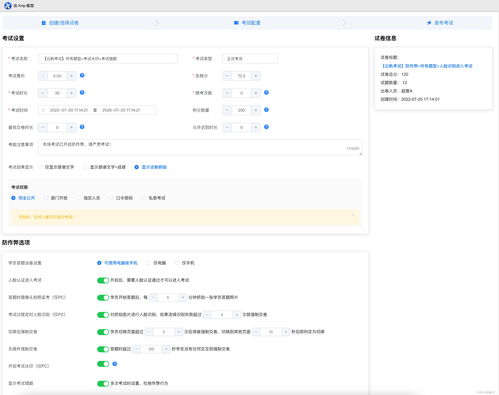Switch to the 发布考试 step
The image size is (499, 395).
click(x=440, y=23)
